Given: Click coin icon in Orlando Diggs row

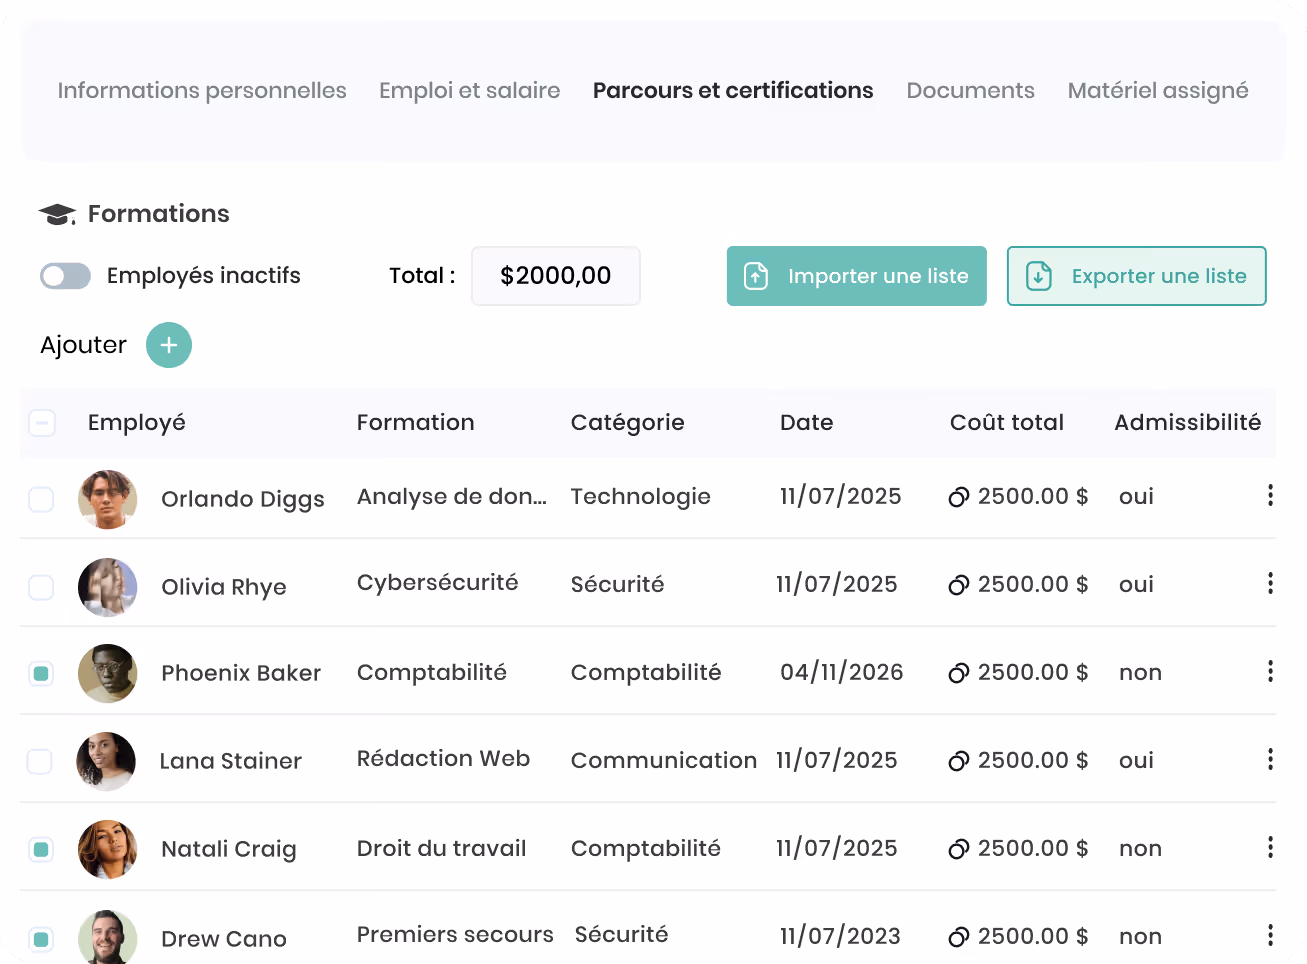Looking at the screenshot, I should pyautogui.click(x=958, y=497).
